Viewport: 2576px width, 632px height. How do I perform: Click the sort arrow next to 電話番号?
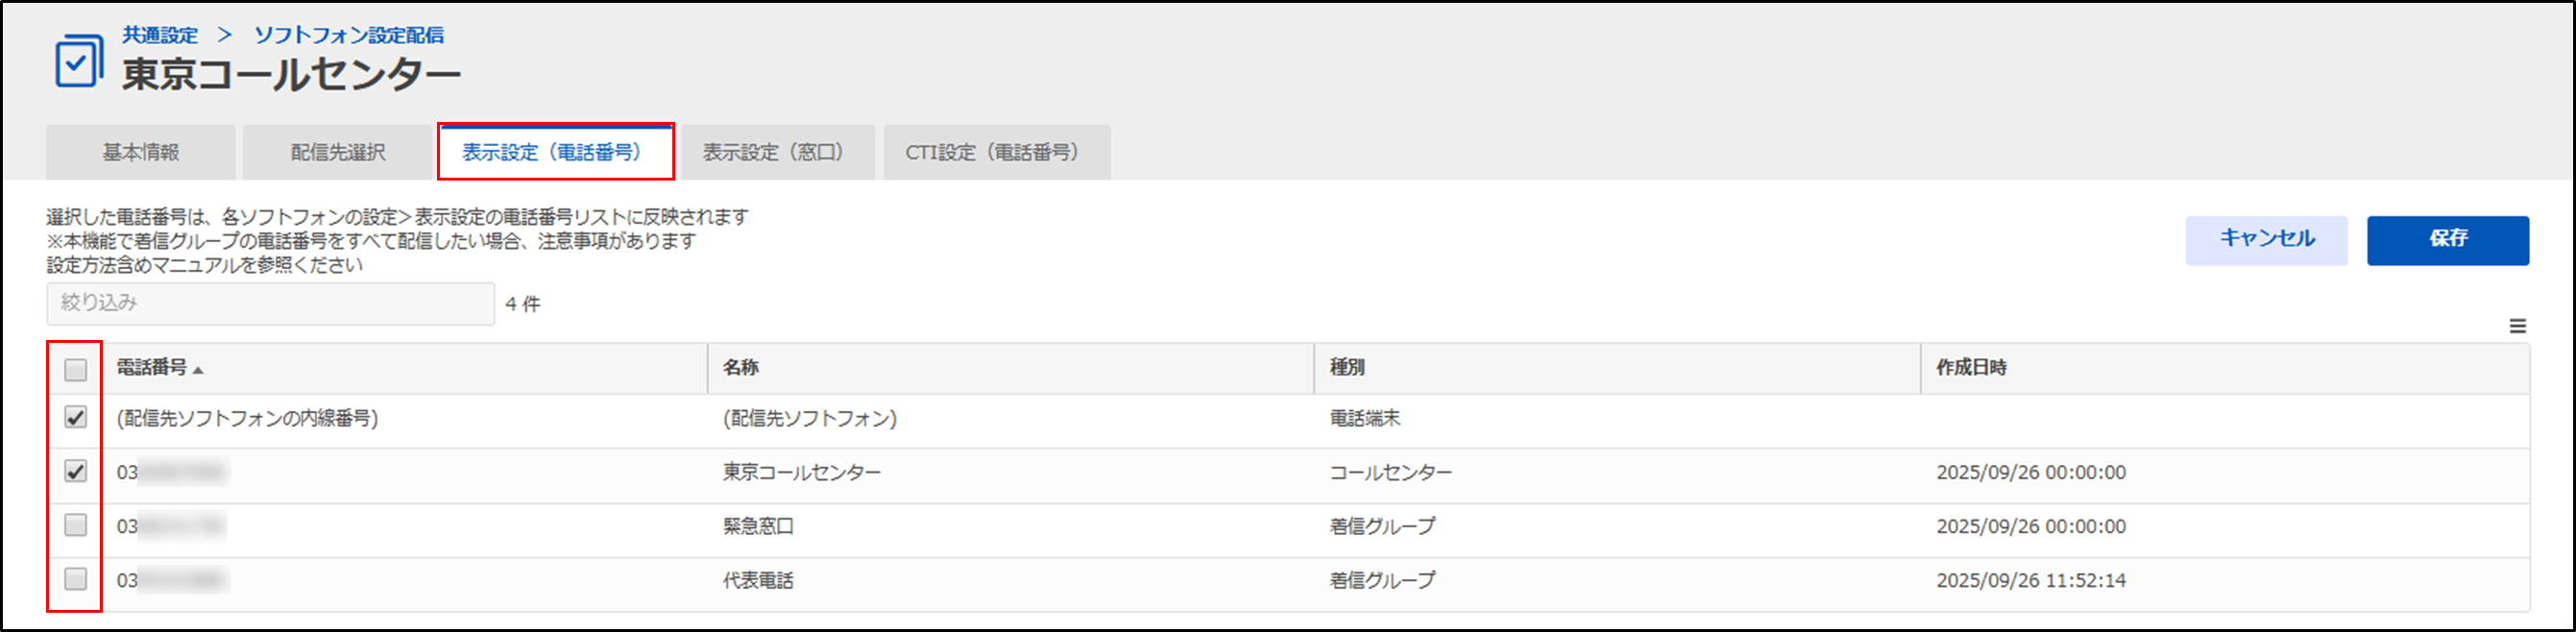198,370
